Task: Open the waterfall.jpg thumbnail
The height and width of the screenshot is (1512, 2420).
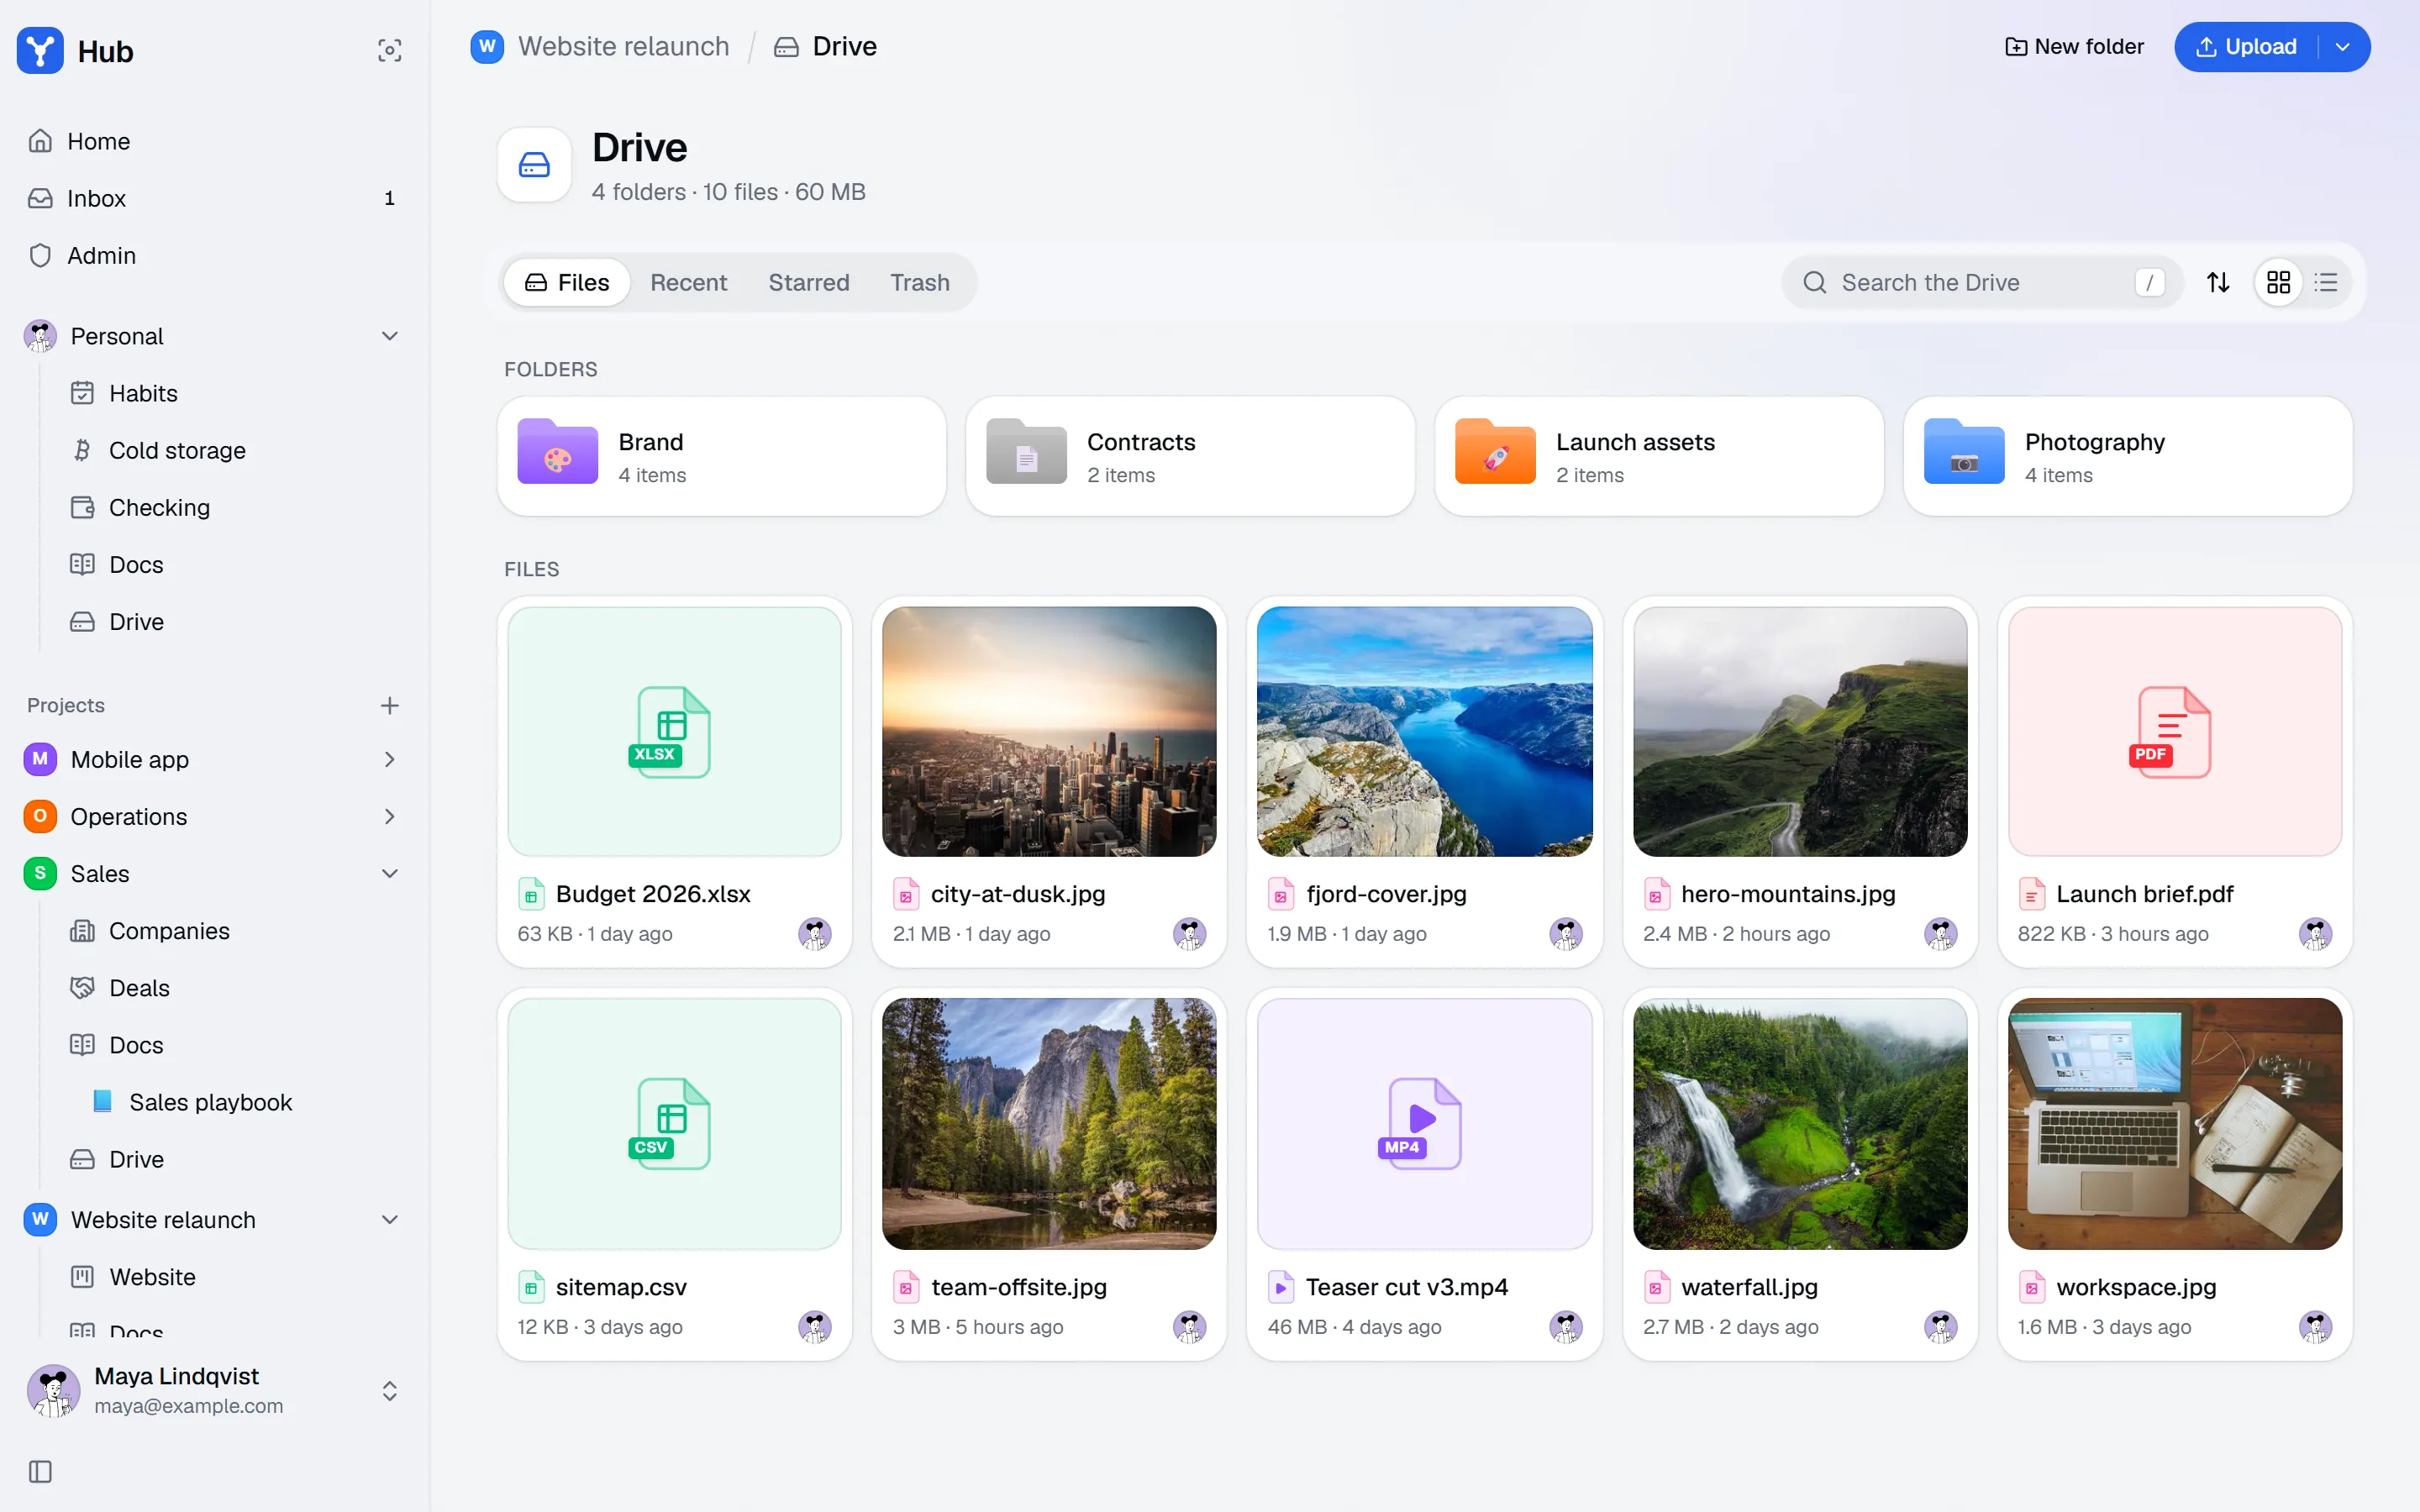Action: point(1800,1123)
